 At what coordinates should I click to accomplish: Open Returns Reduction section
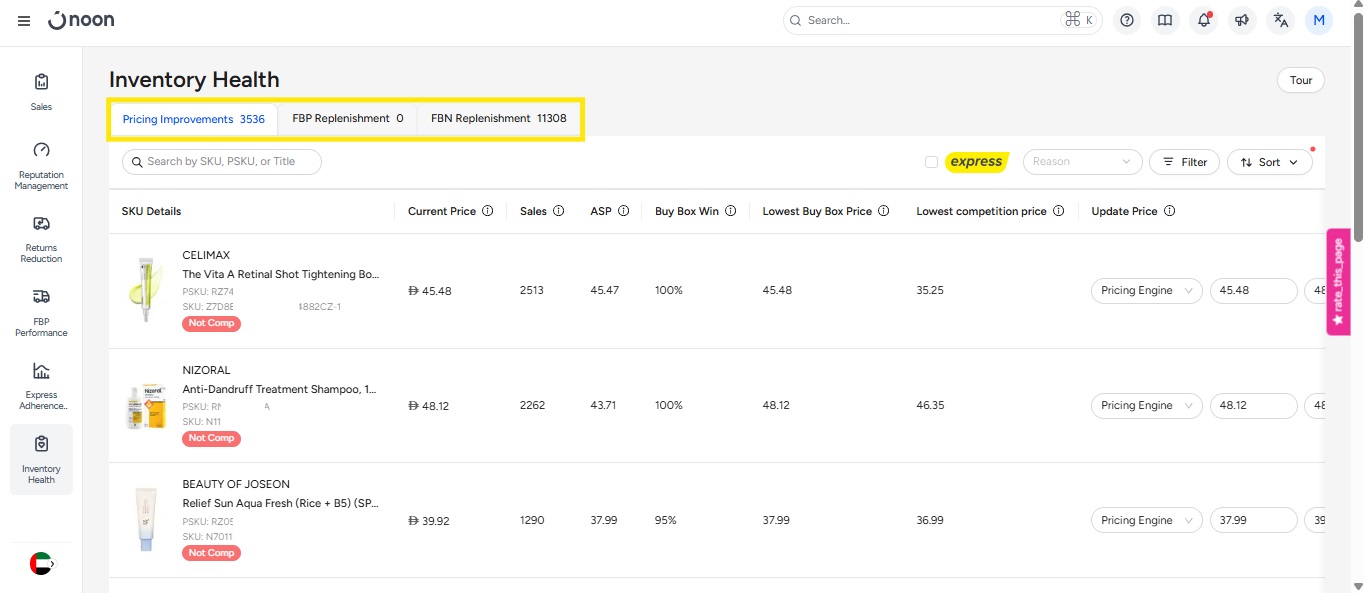[41, 238]
